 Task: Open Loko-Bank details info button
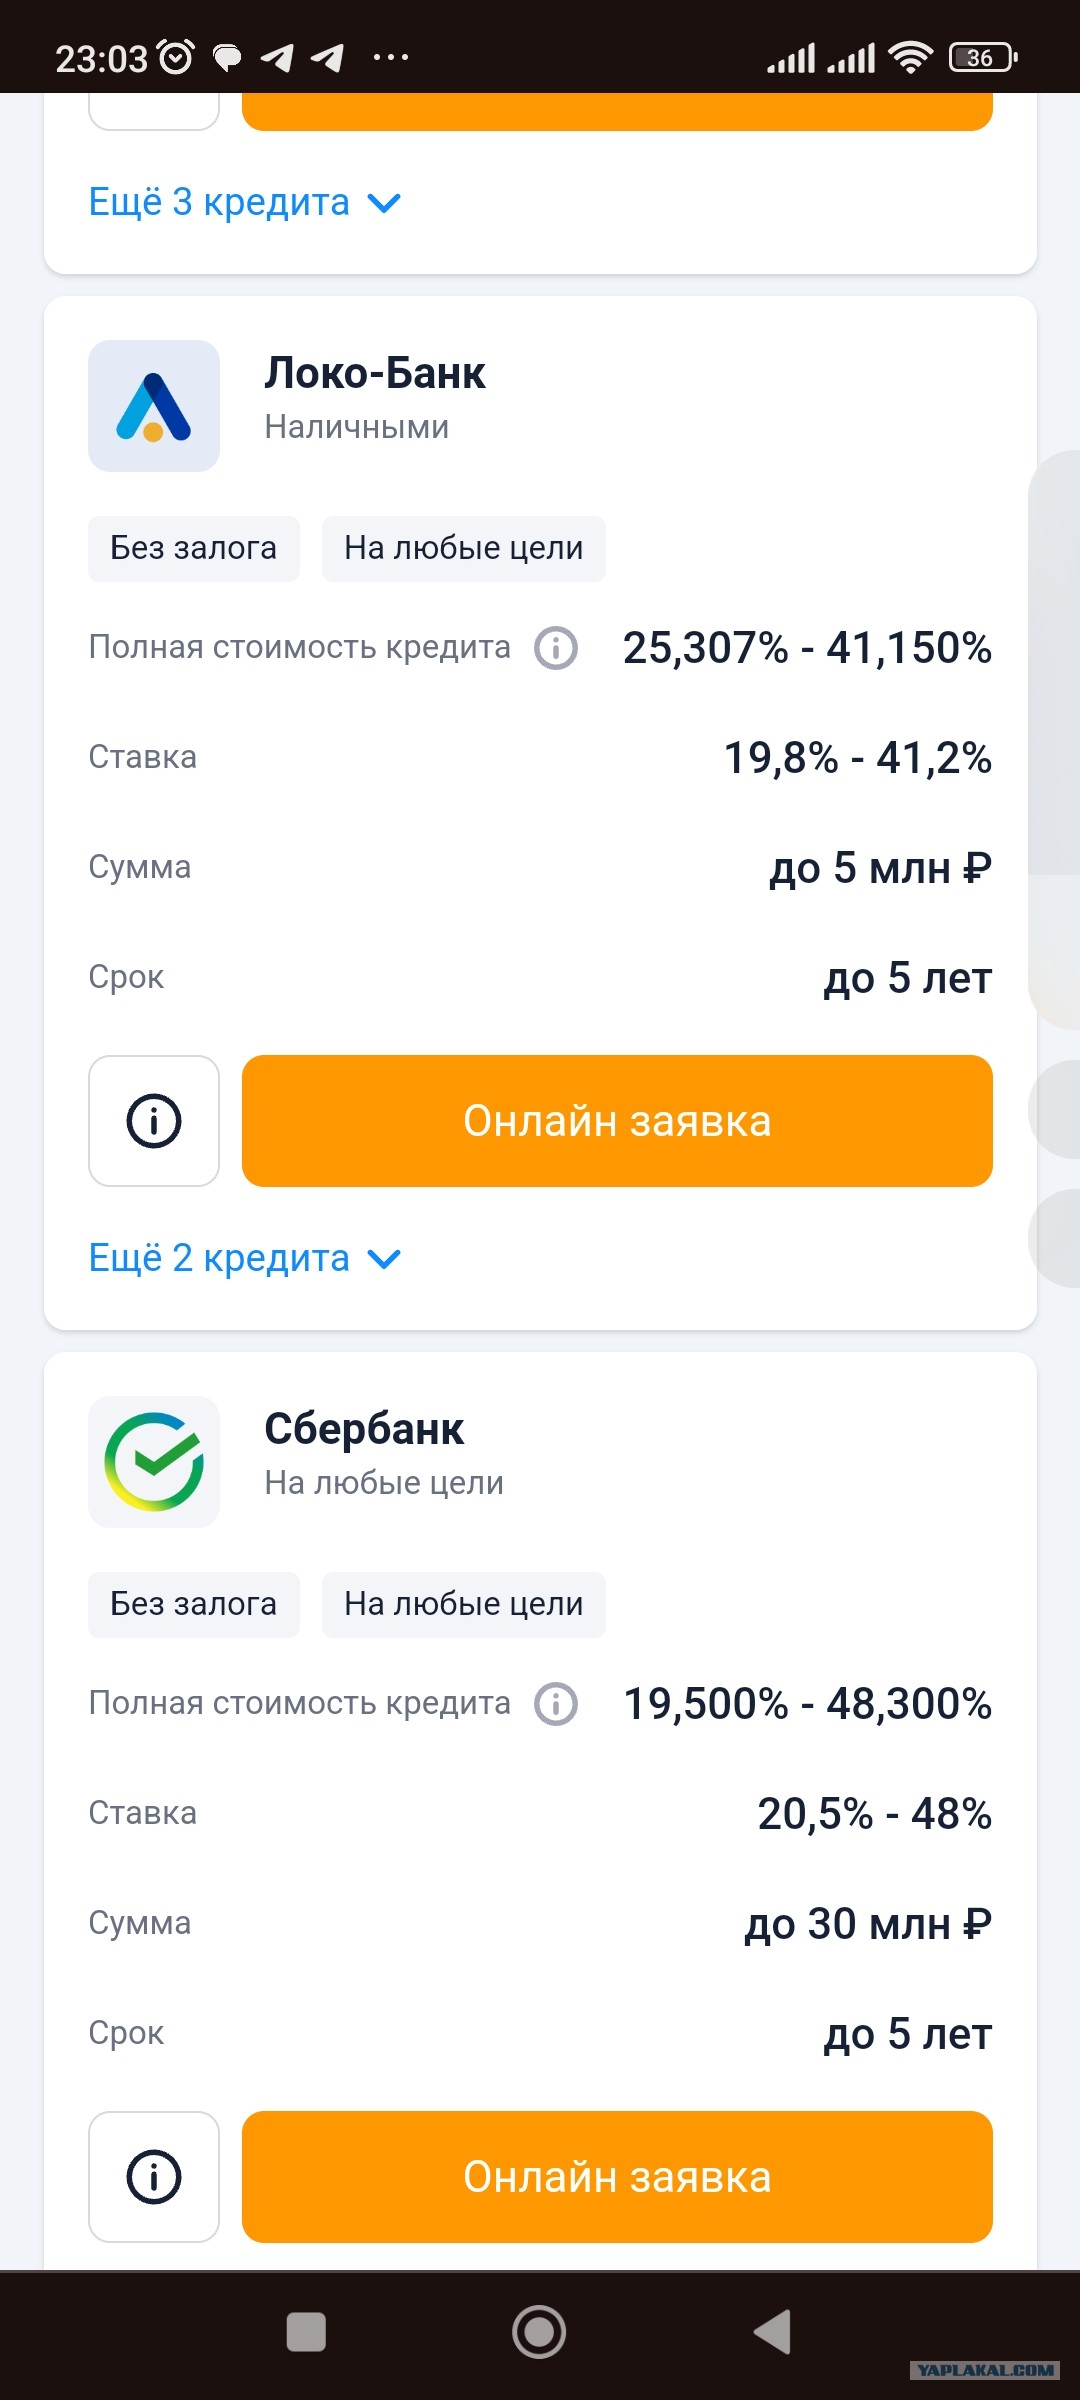tap(154, 1121)
